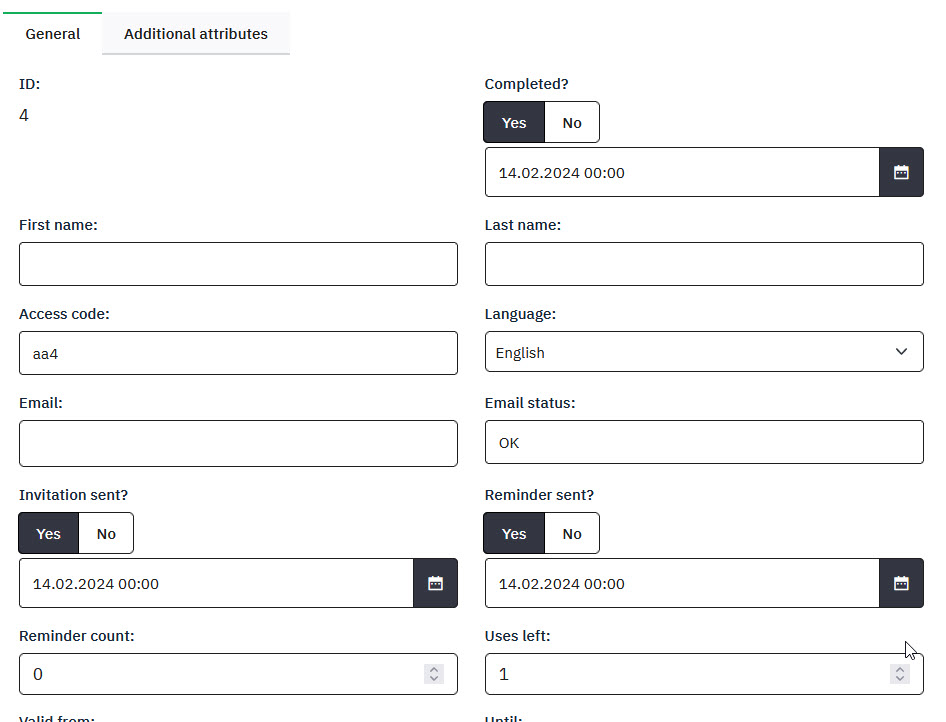946x722 pixels.
Task: Click the Access code field
Action: click(238, 353)
